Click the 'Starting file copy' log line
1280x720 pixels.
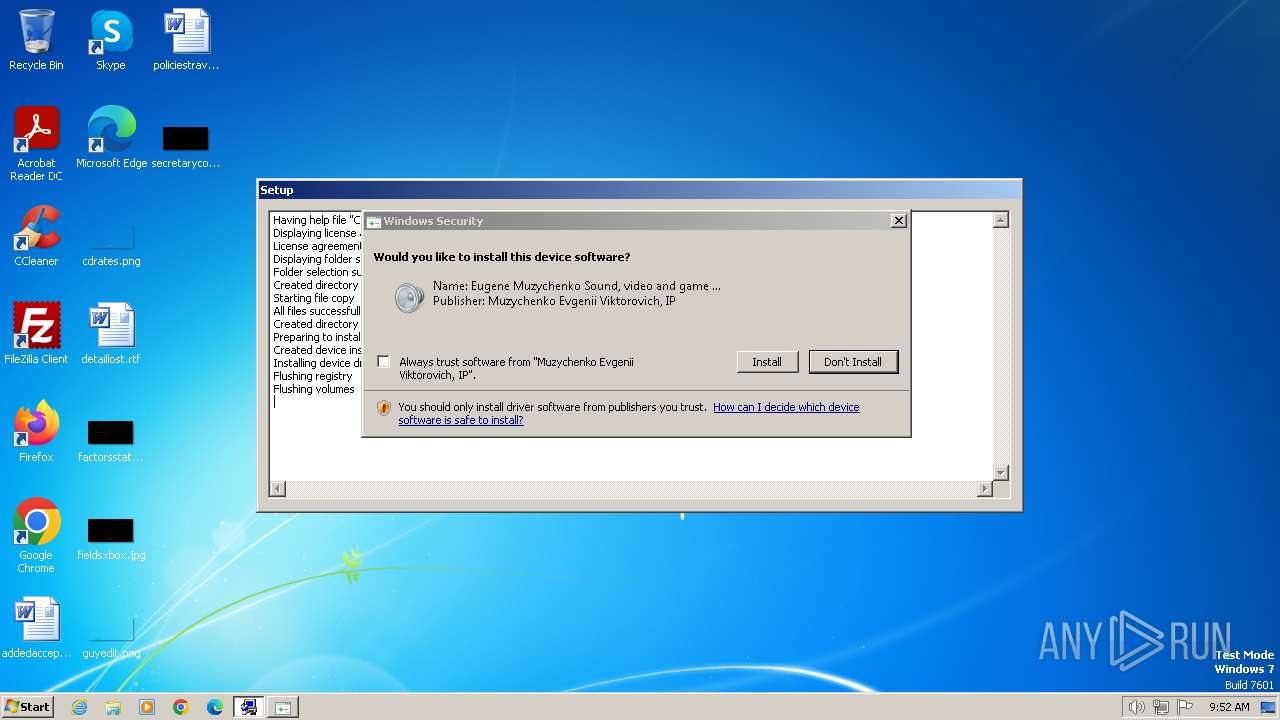tap(314, 298)
